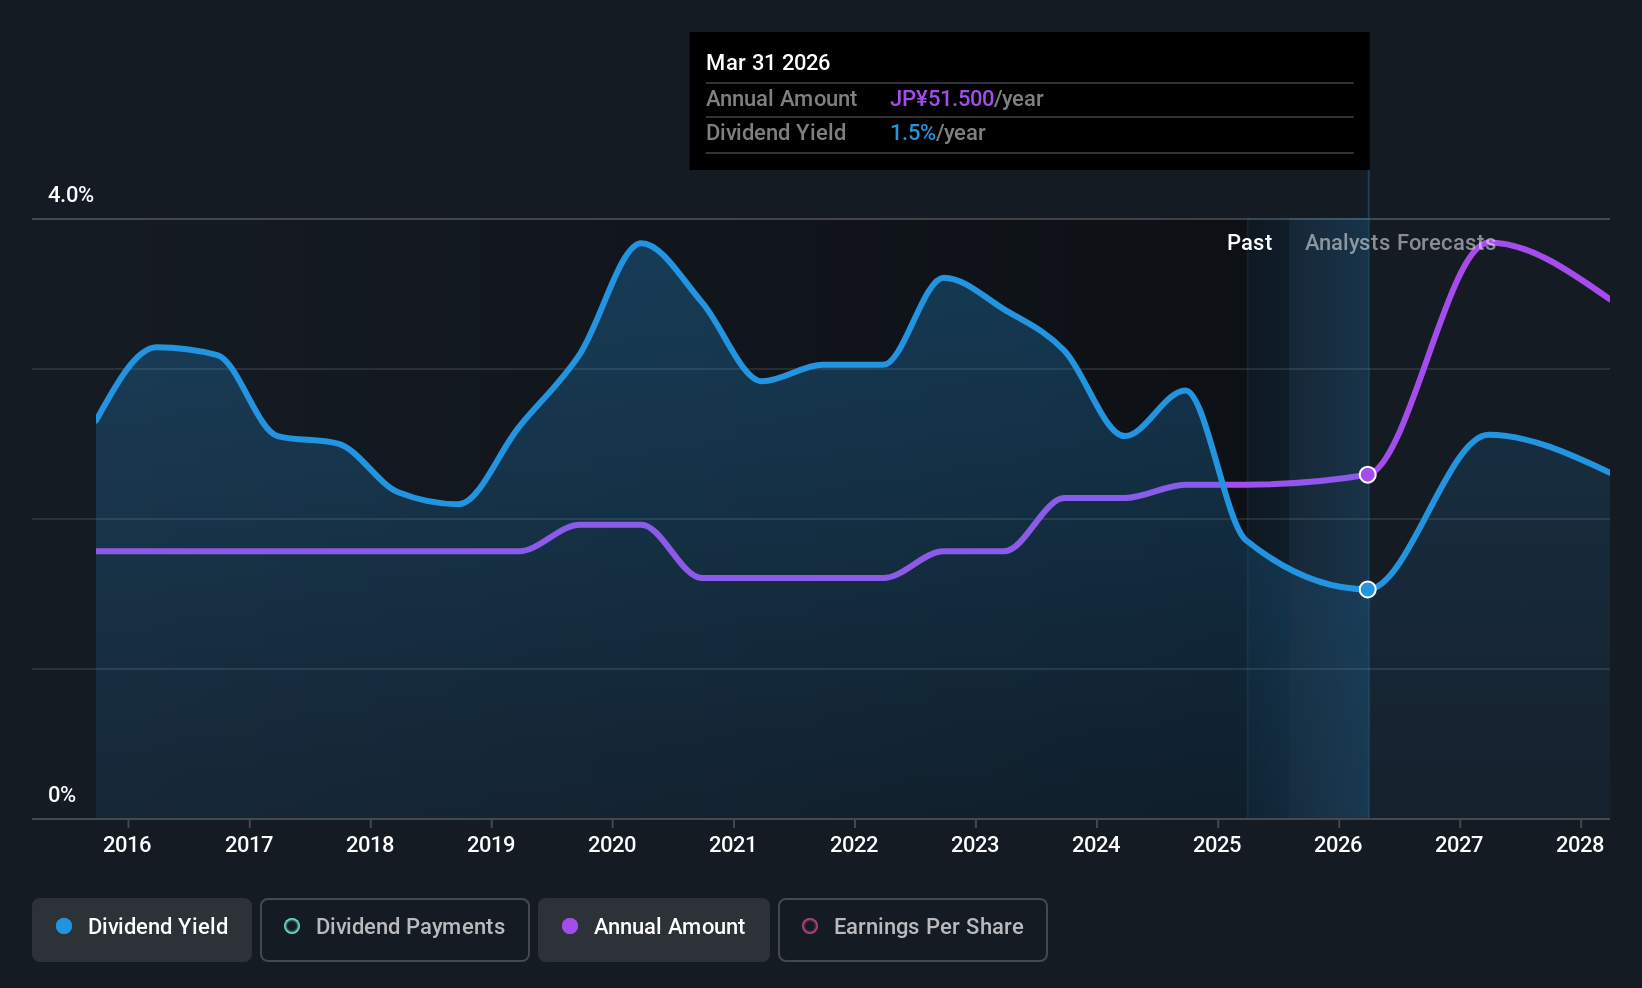Click the 1.5%/year tooltip yield value

[x=937, y=133]
